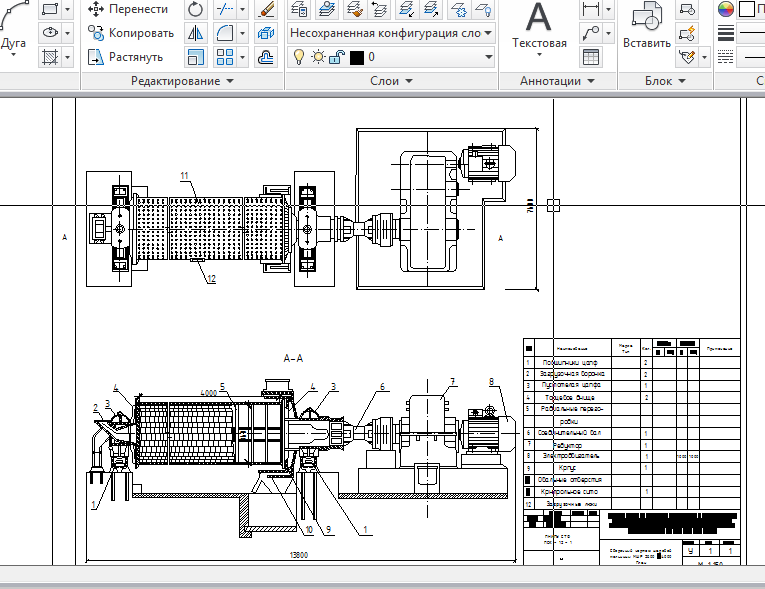Screen dimensions: 765x589
Task: Toggle layer 0 on/off lightbulb
Action: pos(299,57)
